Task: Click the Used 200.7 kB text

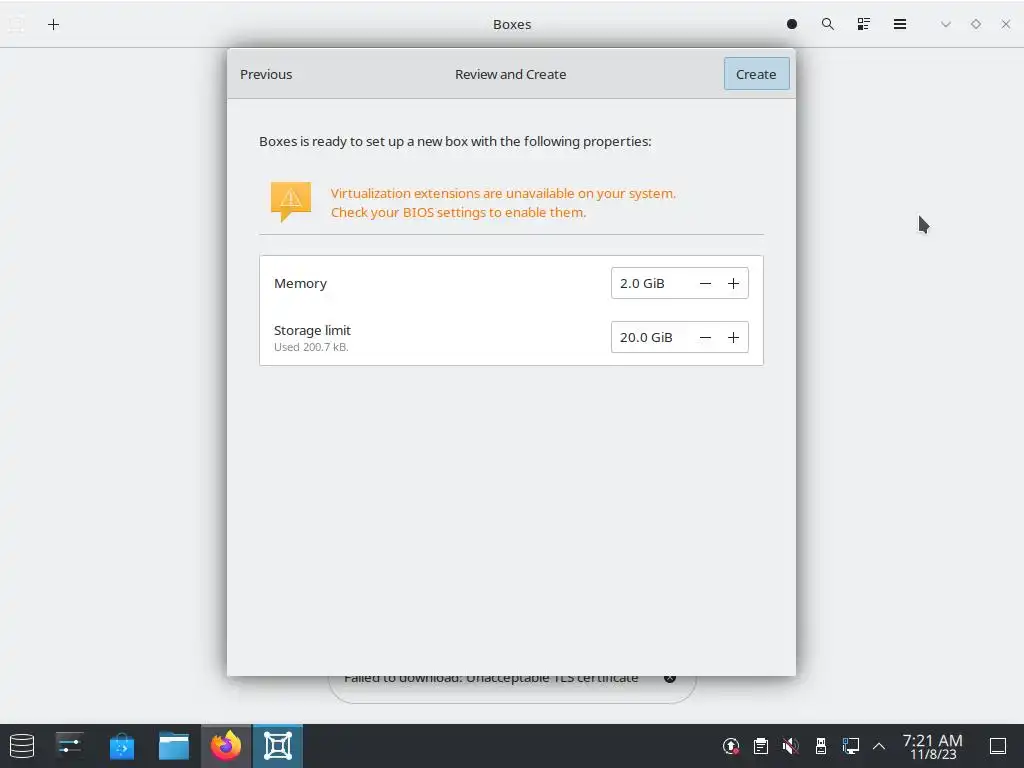Action: click(x=312, y=347)
